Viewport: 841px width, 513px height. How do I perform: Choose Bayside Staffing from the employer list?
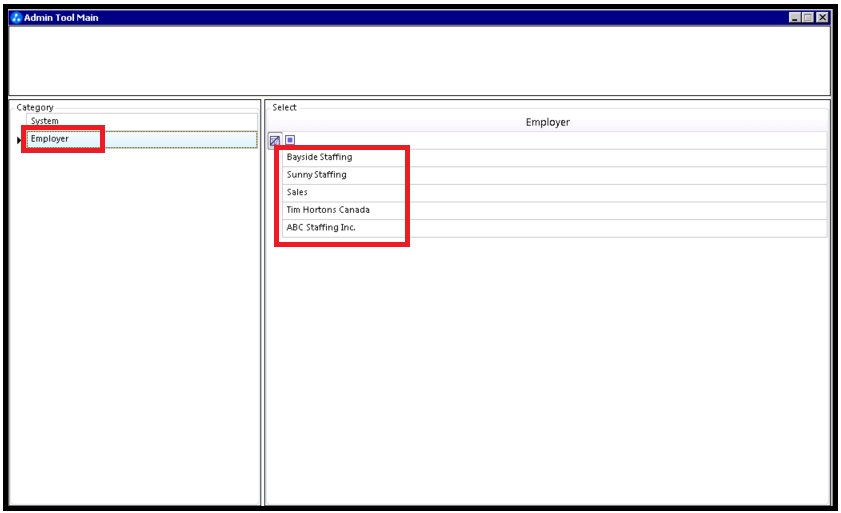tap(555, 157)
